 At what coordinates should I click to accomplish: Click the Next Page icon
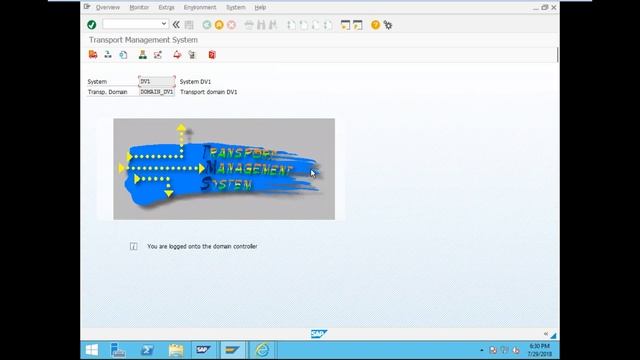pyautogui.click(x=316, y=25)
